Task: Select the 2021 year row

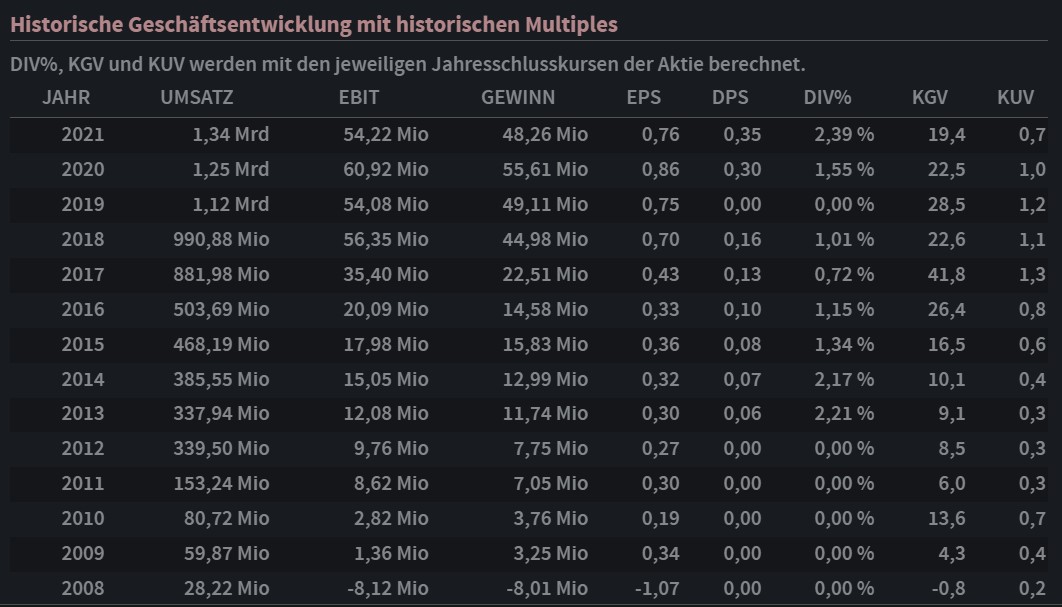Action: [x=82, y=135]
